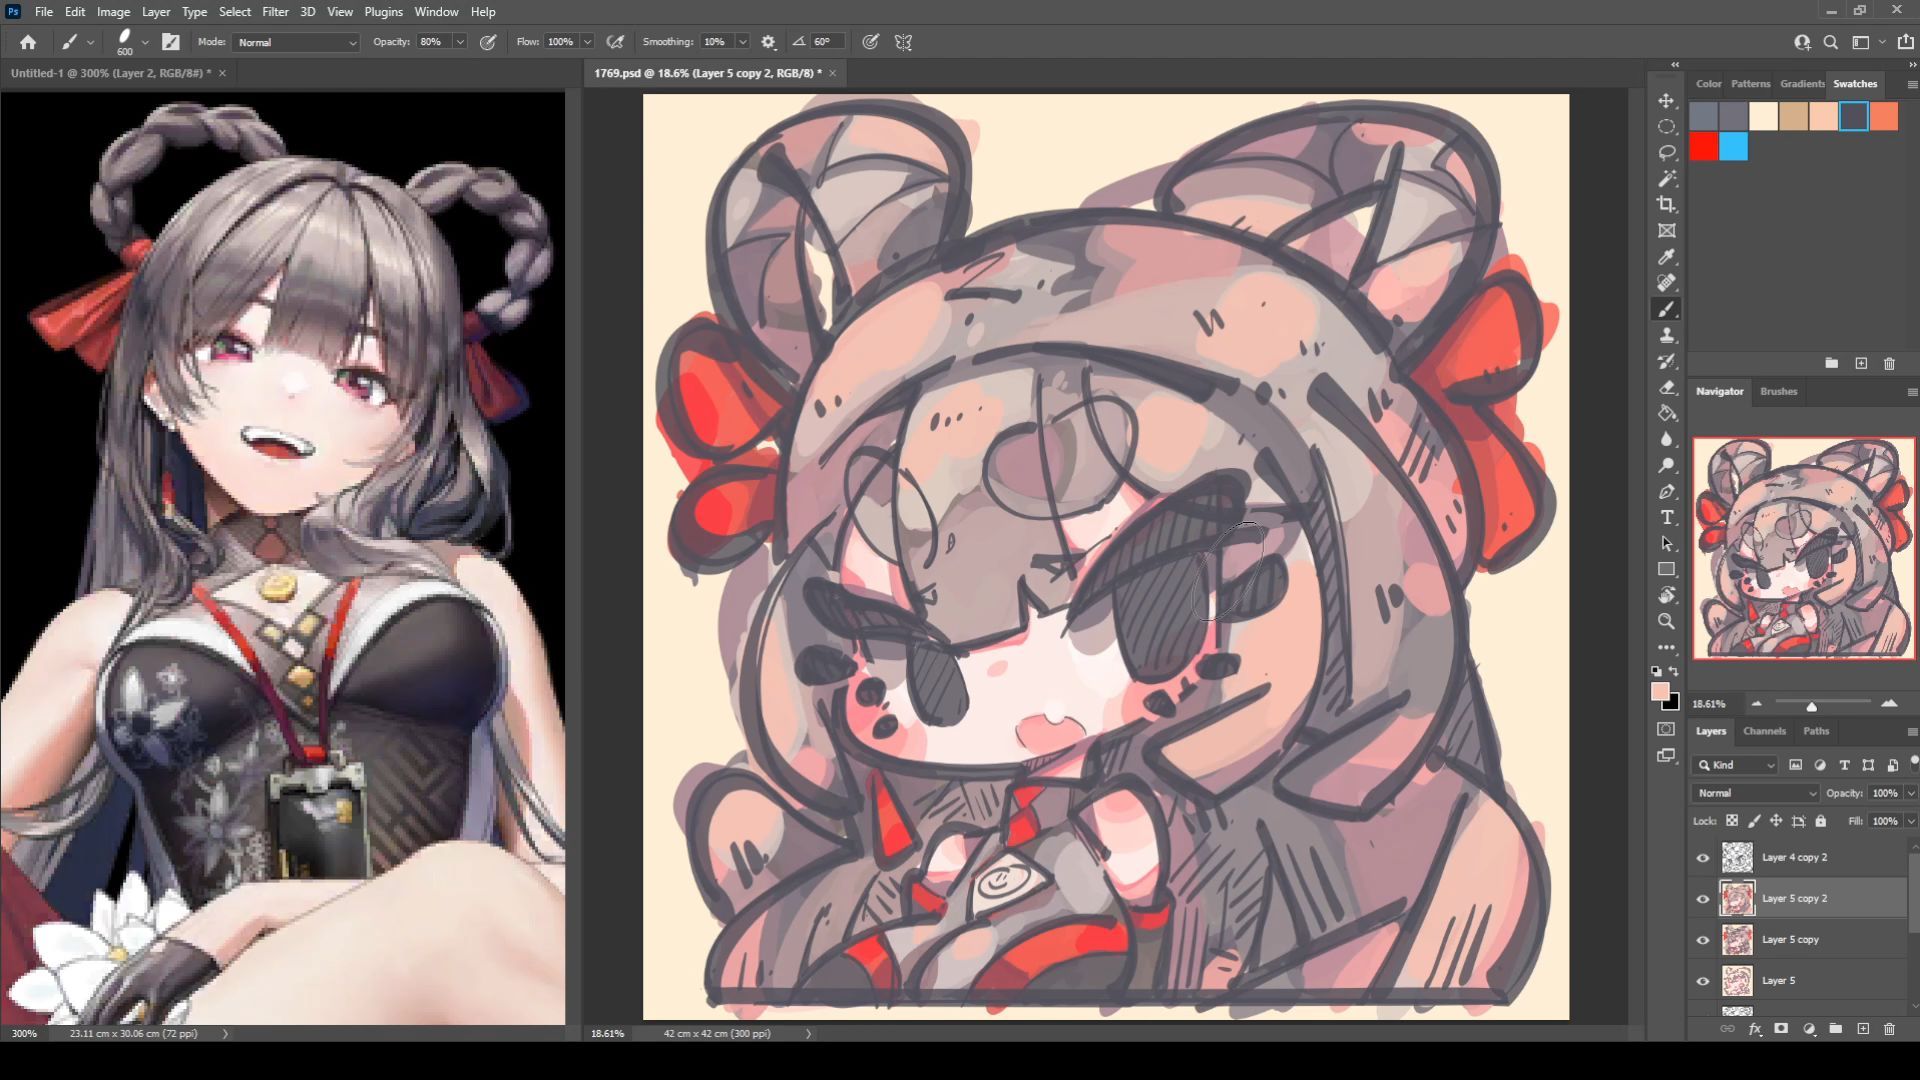Expand the layer Fill dropdown
The height and width of the screenshot is (1080, 1920).
click(x=1911, y=821)
